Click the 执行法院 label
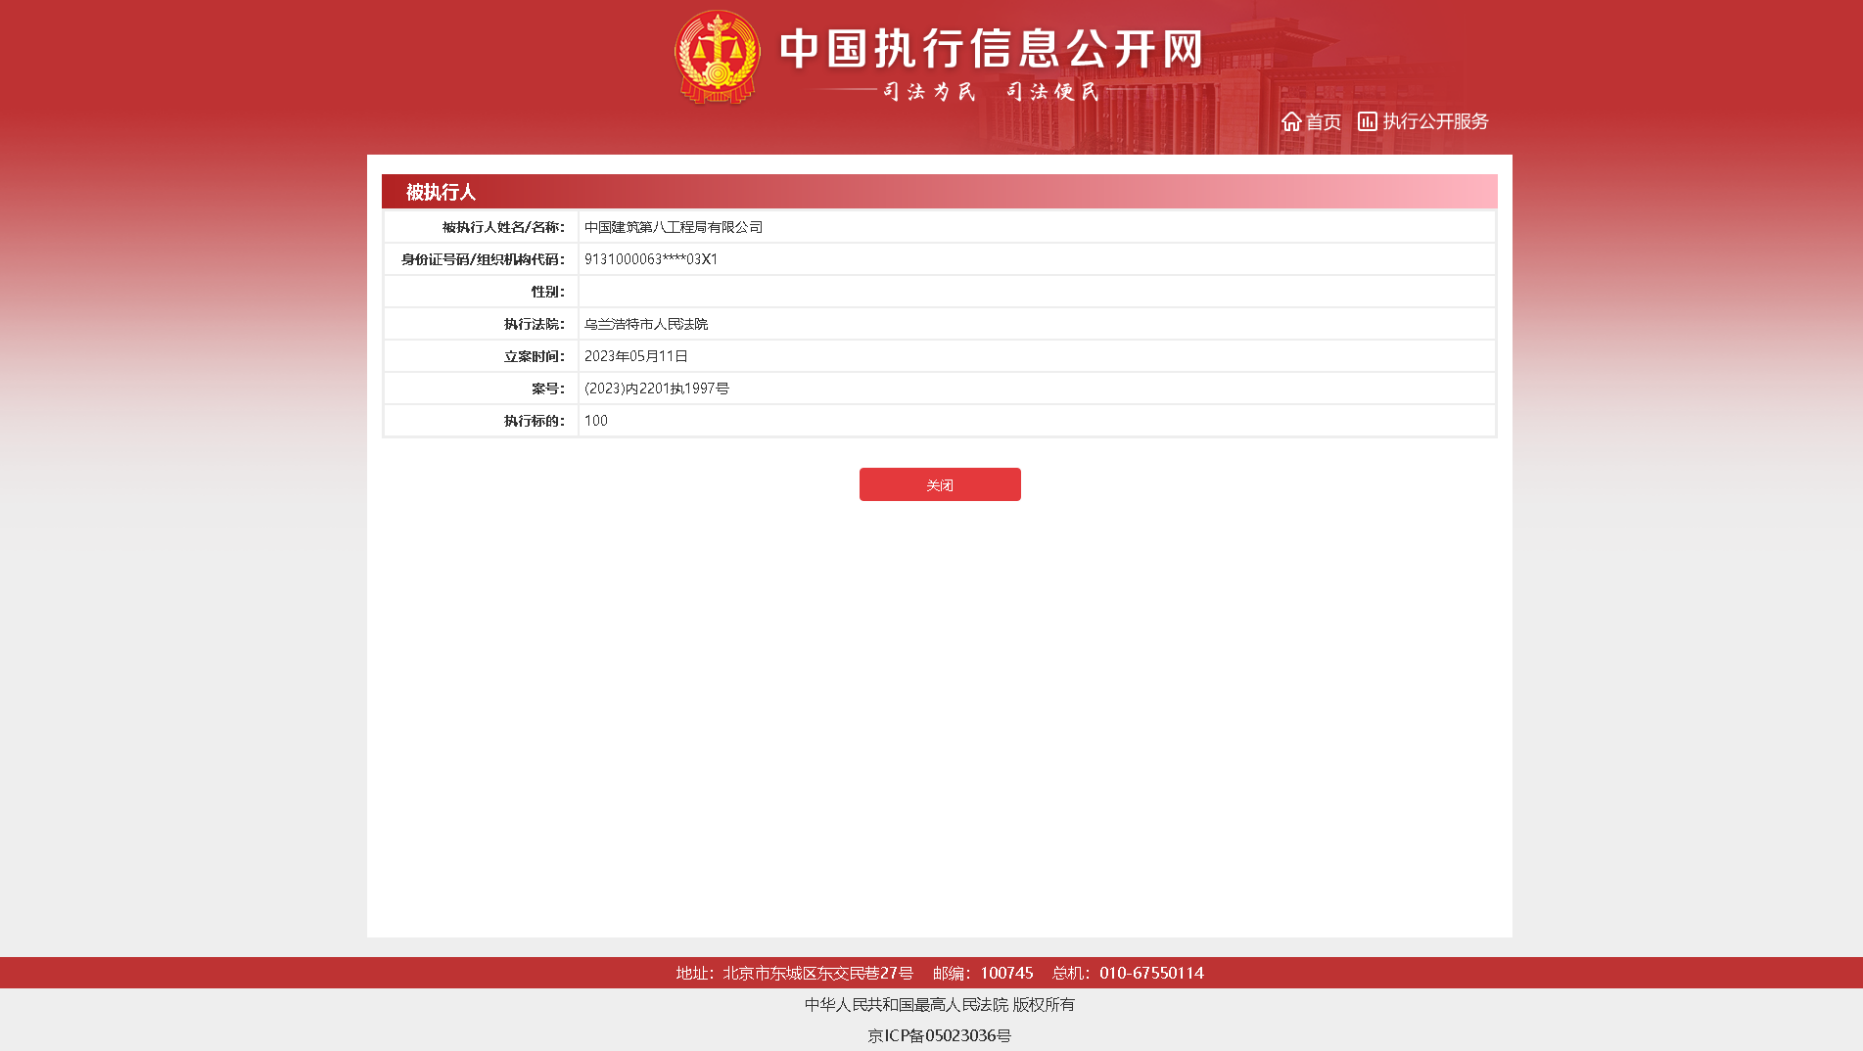The image size is (1863, 1051). point(534,324)
